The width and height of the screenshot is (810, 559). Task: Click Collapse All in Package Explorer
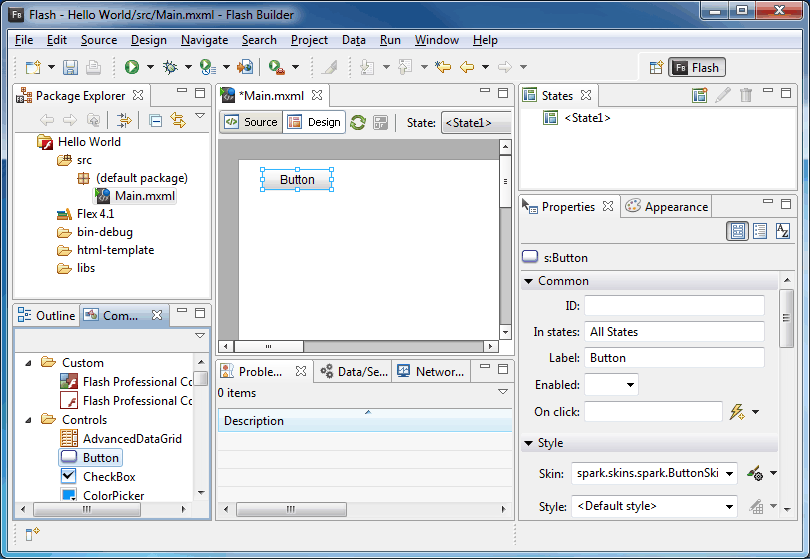[x=155, y=121]
